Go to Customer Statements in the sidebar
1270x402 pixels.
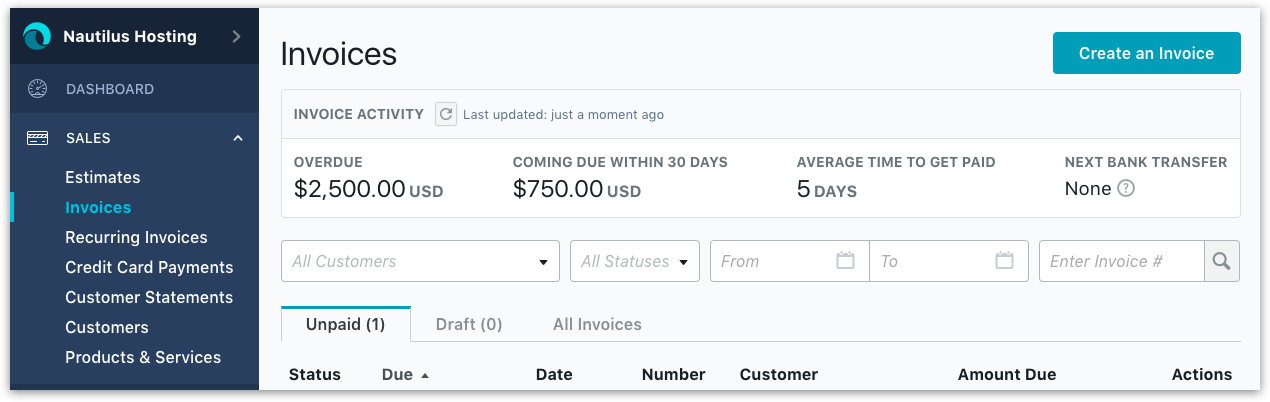pos(149,297)
